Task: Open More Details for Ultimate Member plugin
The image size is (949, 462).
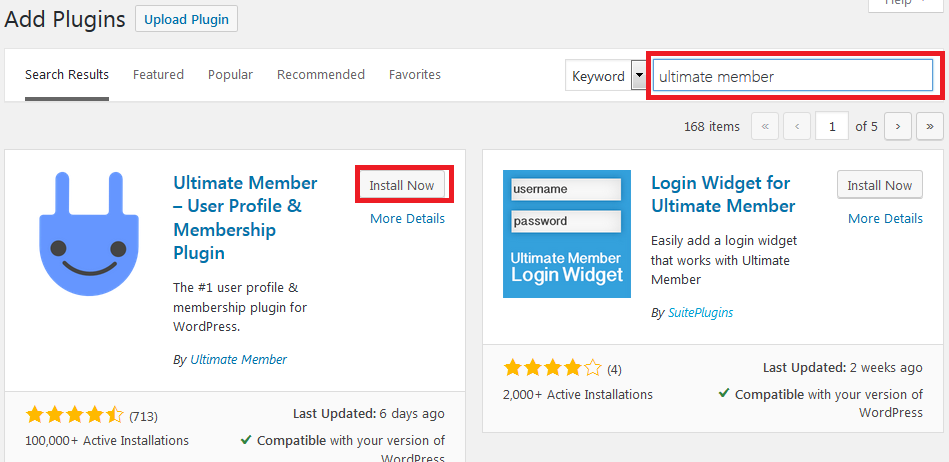Action: [407, 219]
